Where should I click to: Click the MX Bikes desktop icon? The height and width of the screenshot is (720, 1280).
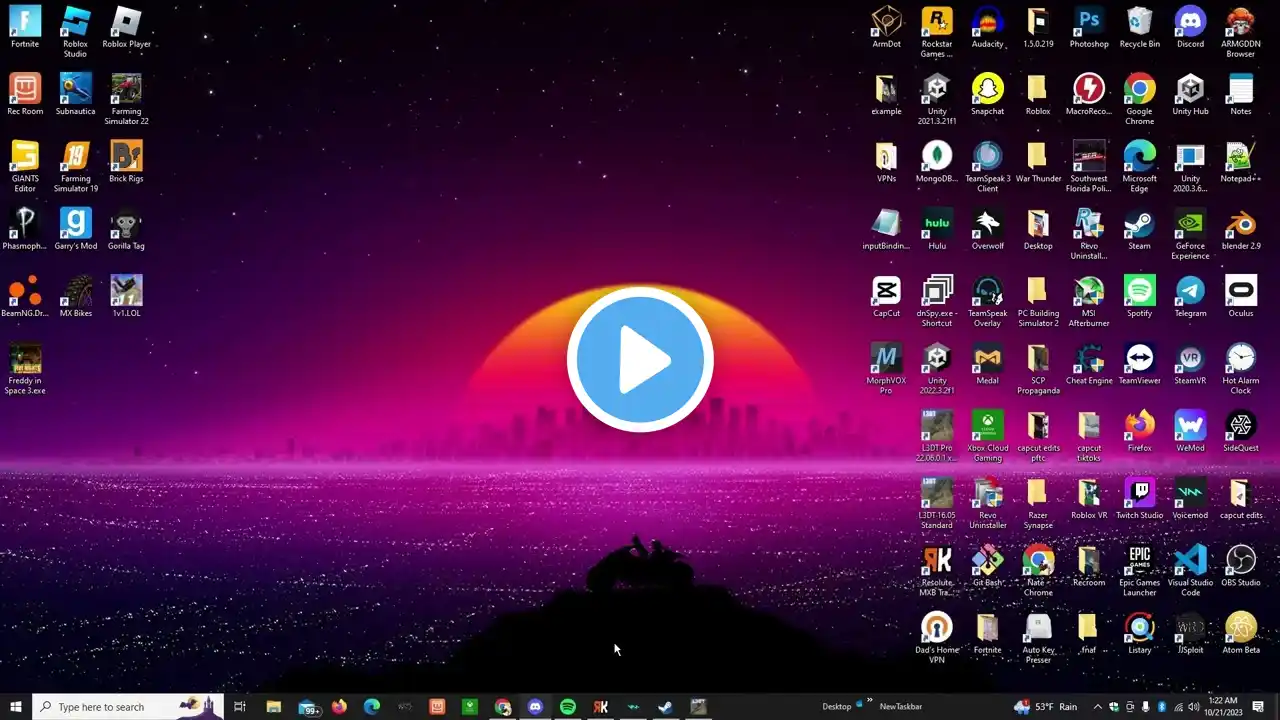[75, 295]
